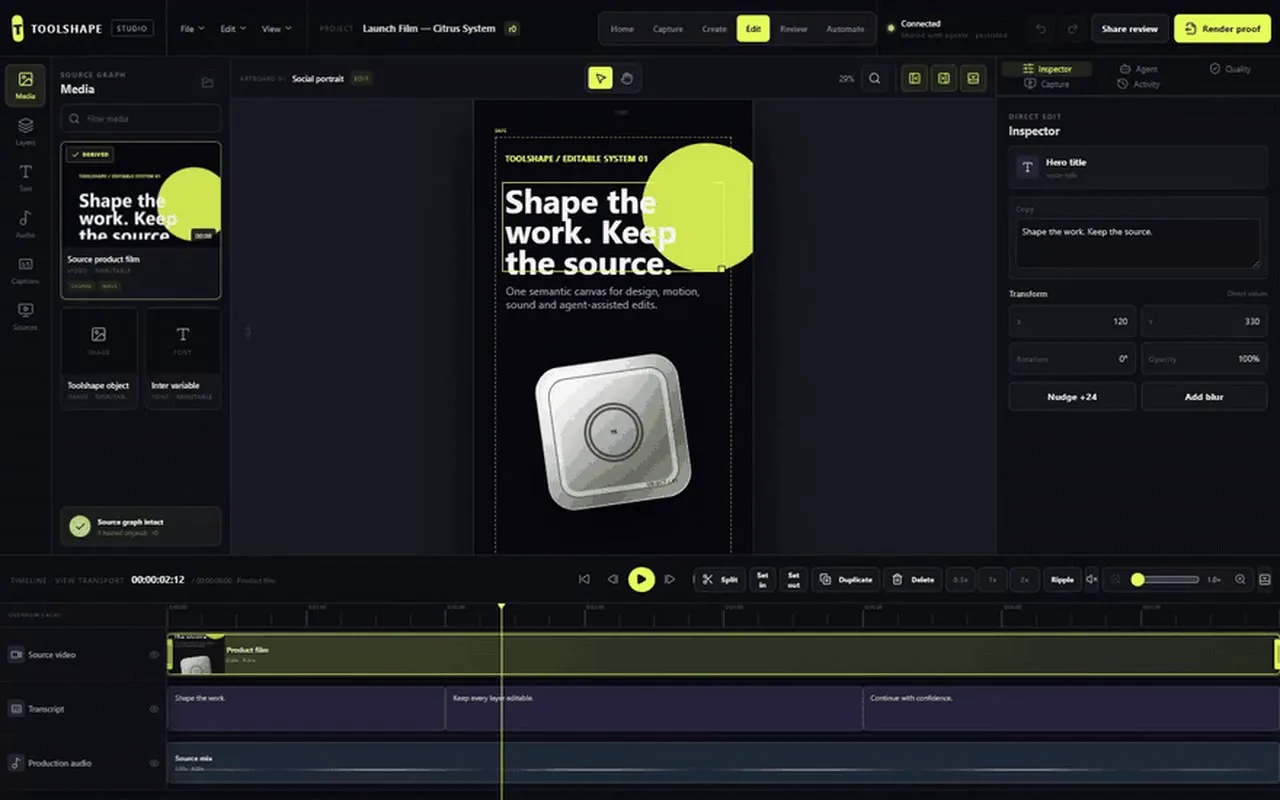Open the Sources panel in the sidebar
Image resolution: width=1280 pixels, height=800 pixels.
25,315
